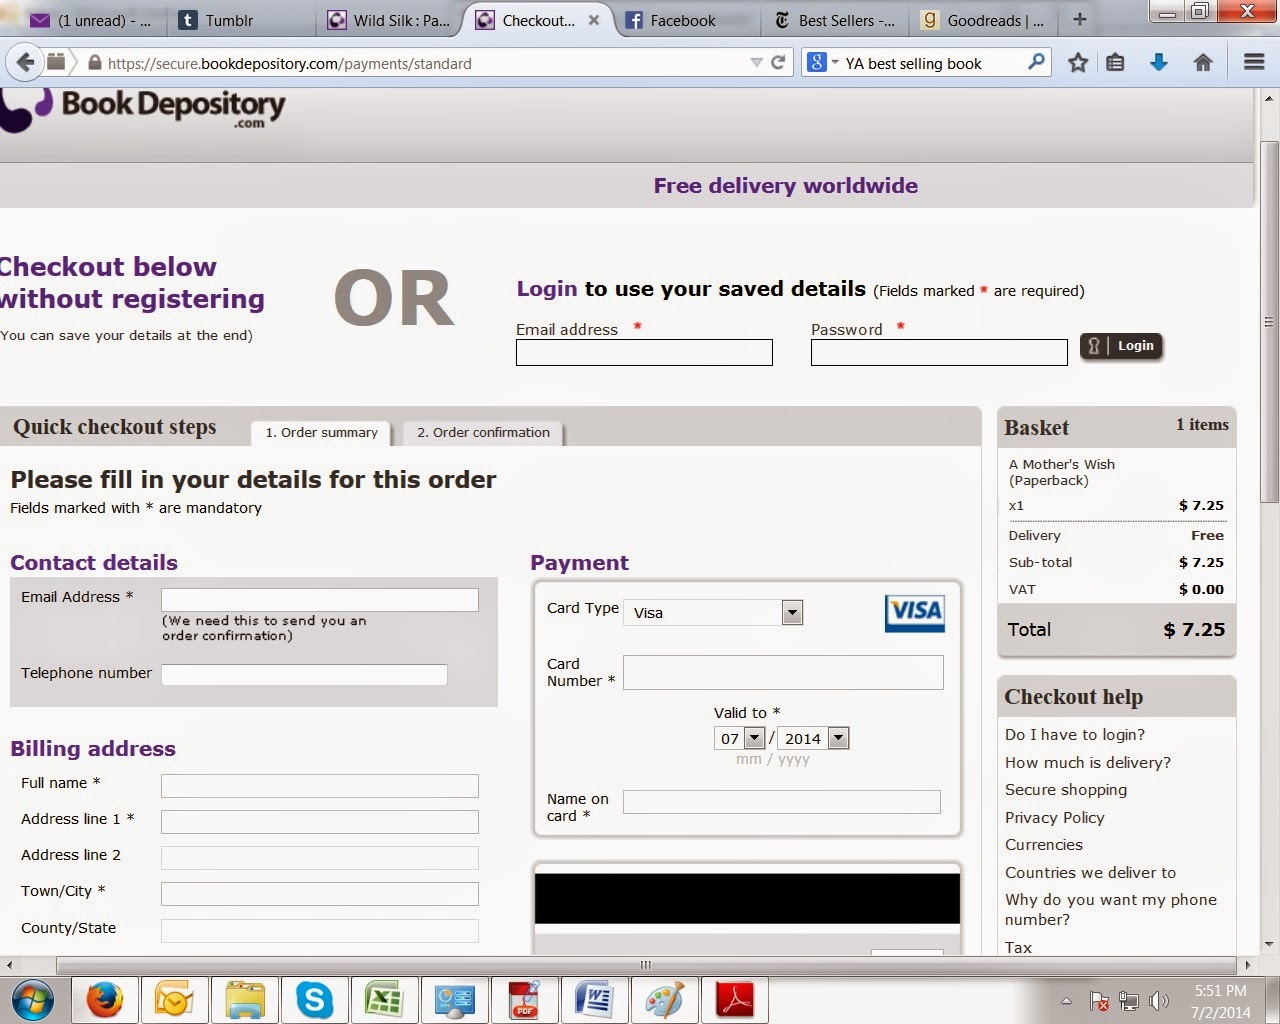Open the Card Type dropdown
Screen dimensions: 1280x1024
tap(713, 612)
